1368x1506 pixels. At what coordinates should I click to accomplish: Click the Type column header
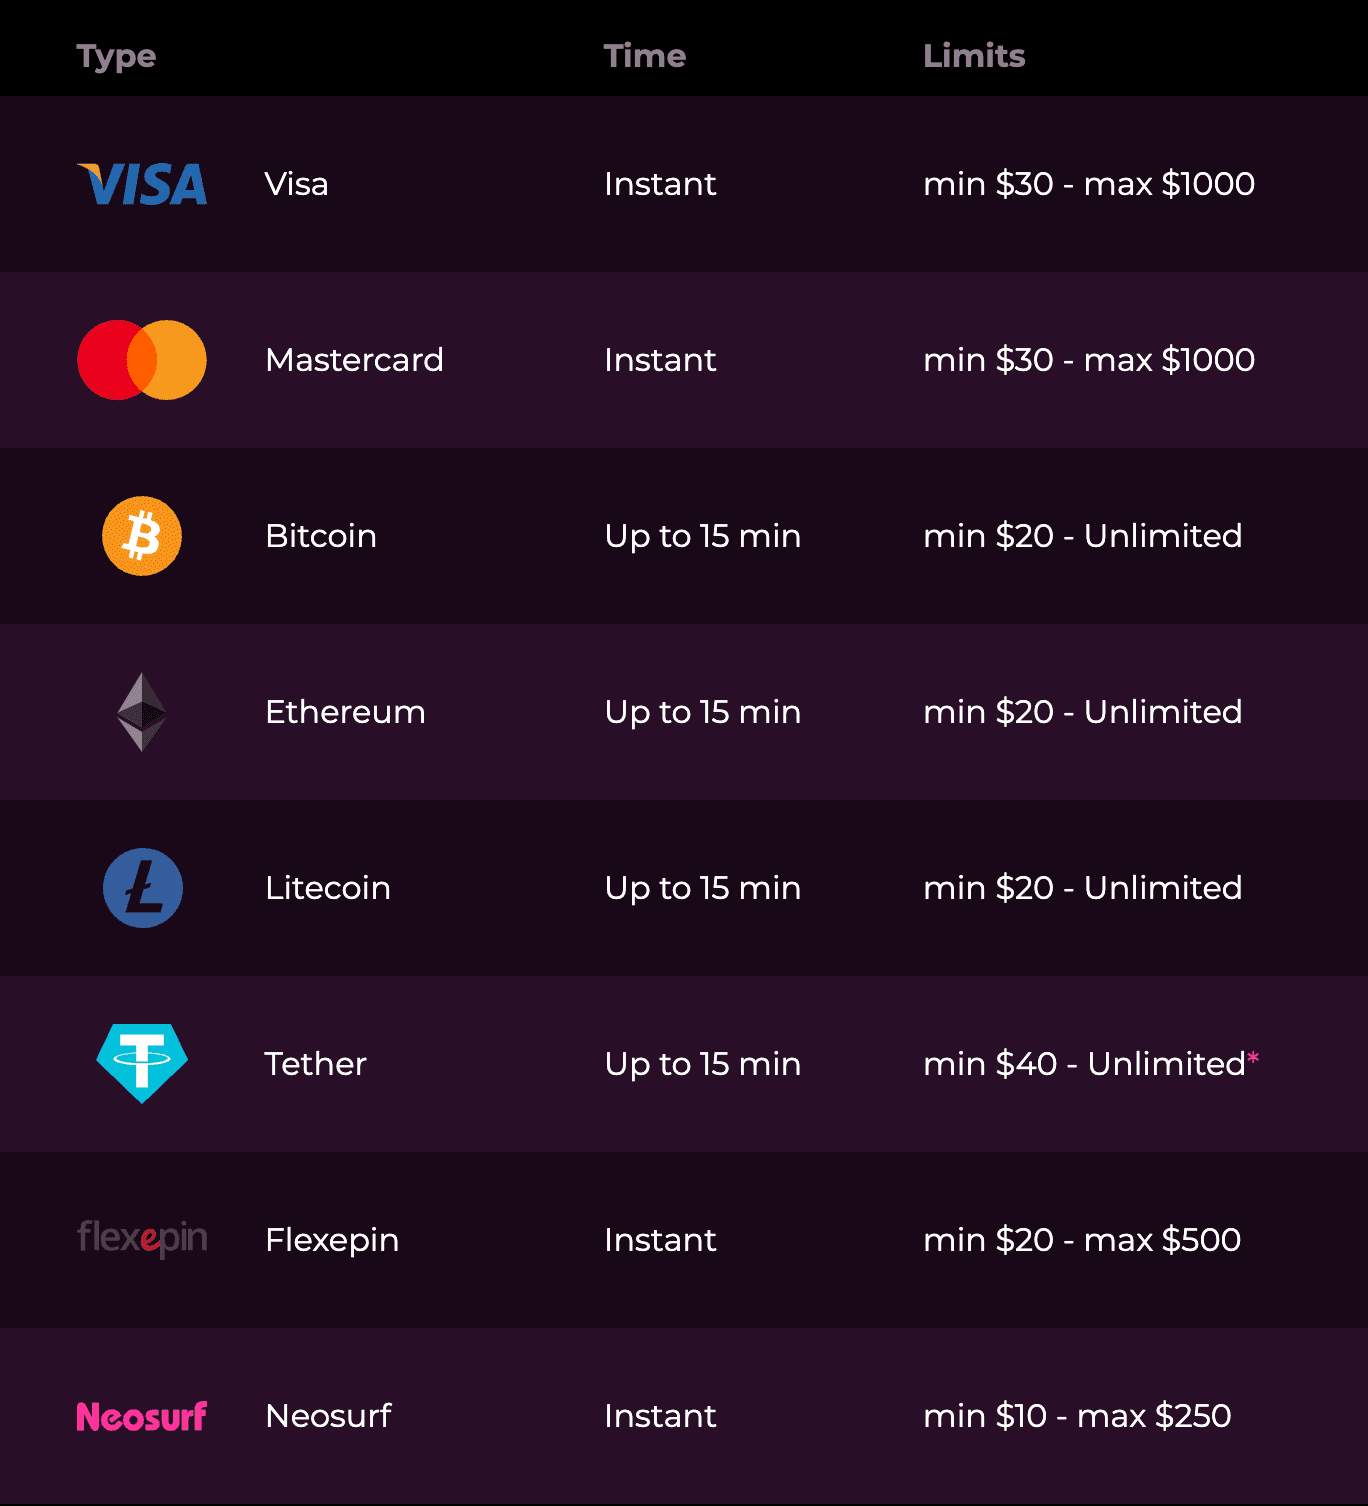pyautogui.click(x=116, y=57)
